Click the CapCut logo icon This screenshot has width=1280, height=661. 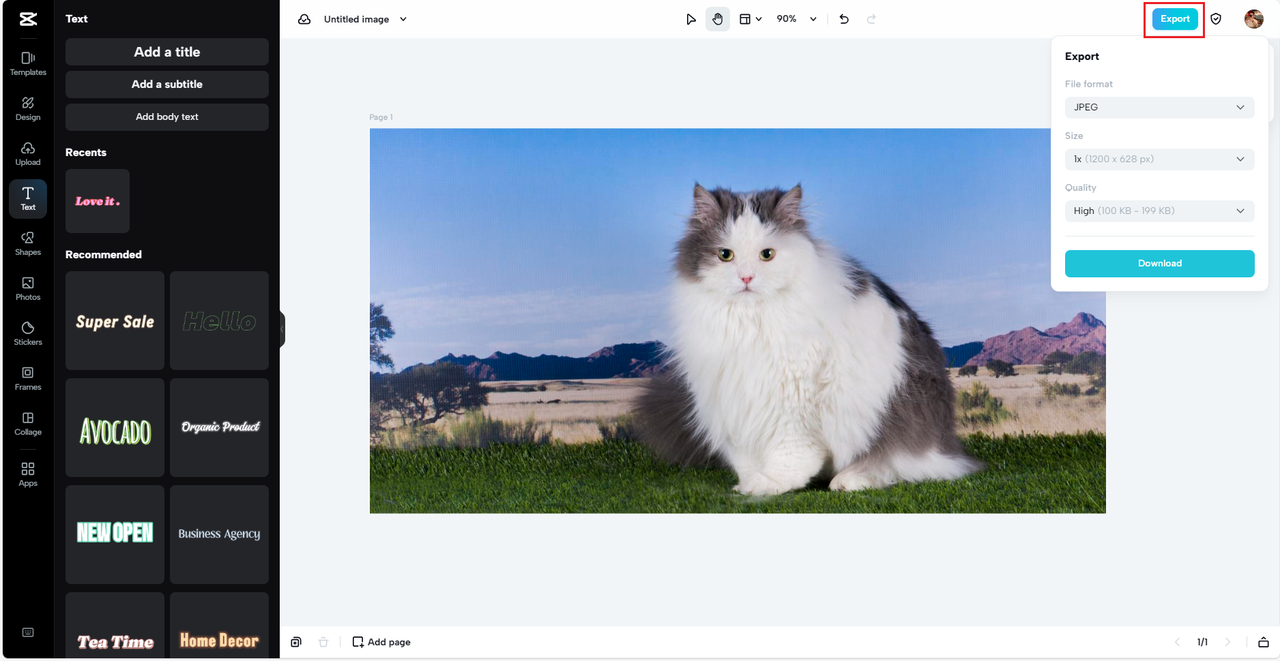coord(27,19)
